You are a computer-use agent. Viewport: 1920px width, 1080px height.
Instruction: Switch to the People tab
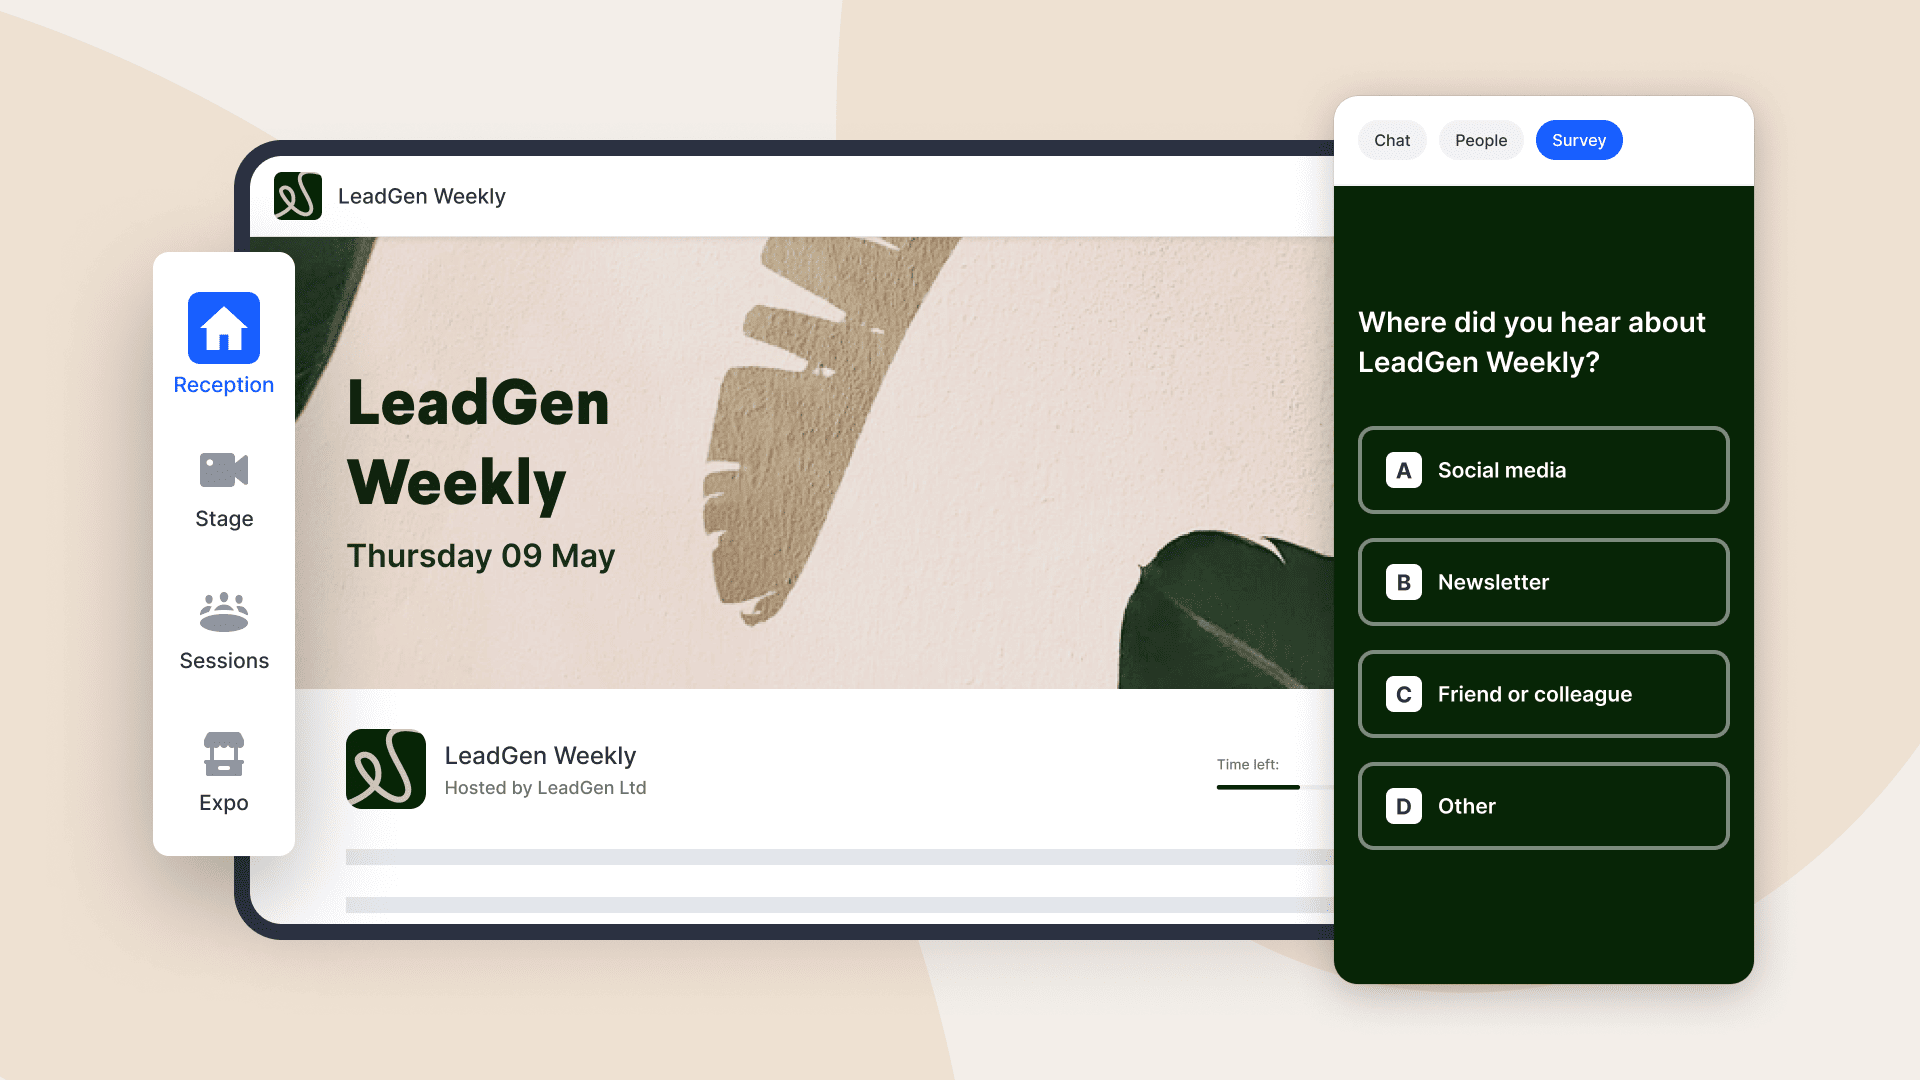1480,140
